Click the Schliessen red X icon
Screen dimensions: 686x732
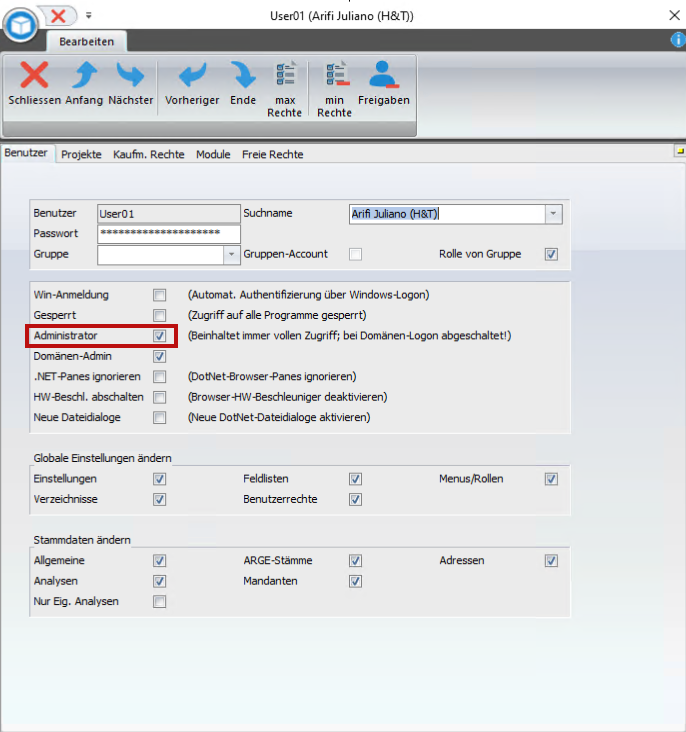point(34,76)
